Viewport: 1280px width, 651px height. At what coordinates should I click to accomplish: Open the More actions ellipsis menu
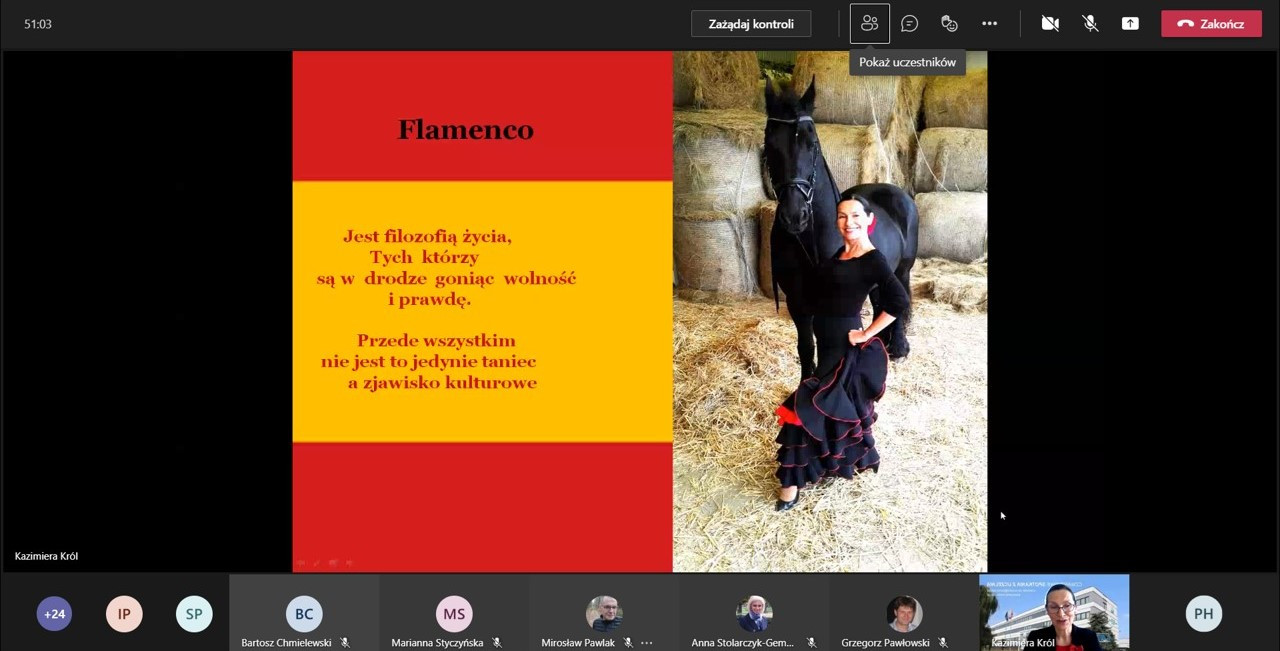click(989, 24)
